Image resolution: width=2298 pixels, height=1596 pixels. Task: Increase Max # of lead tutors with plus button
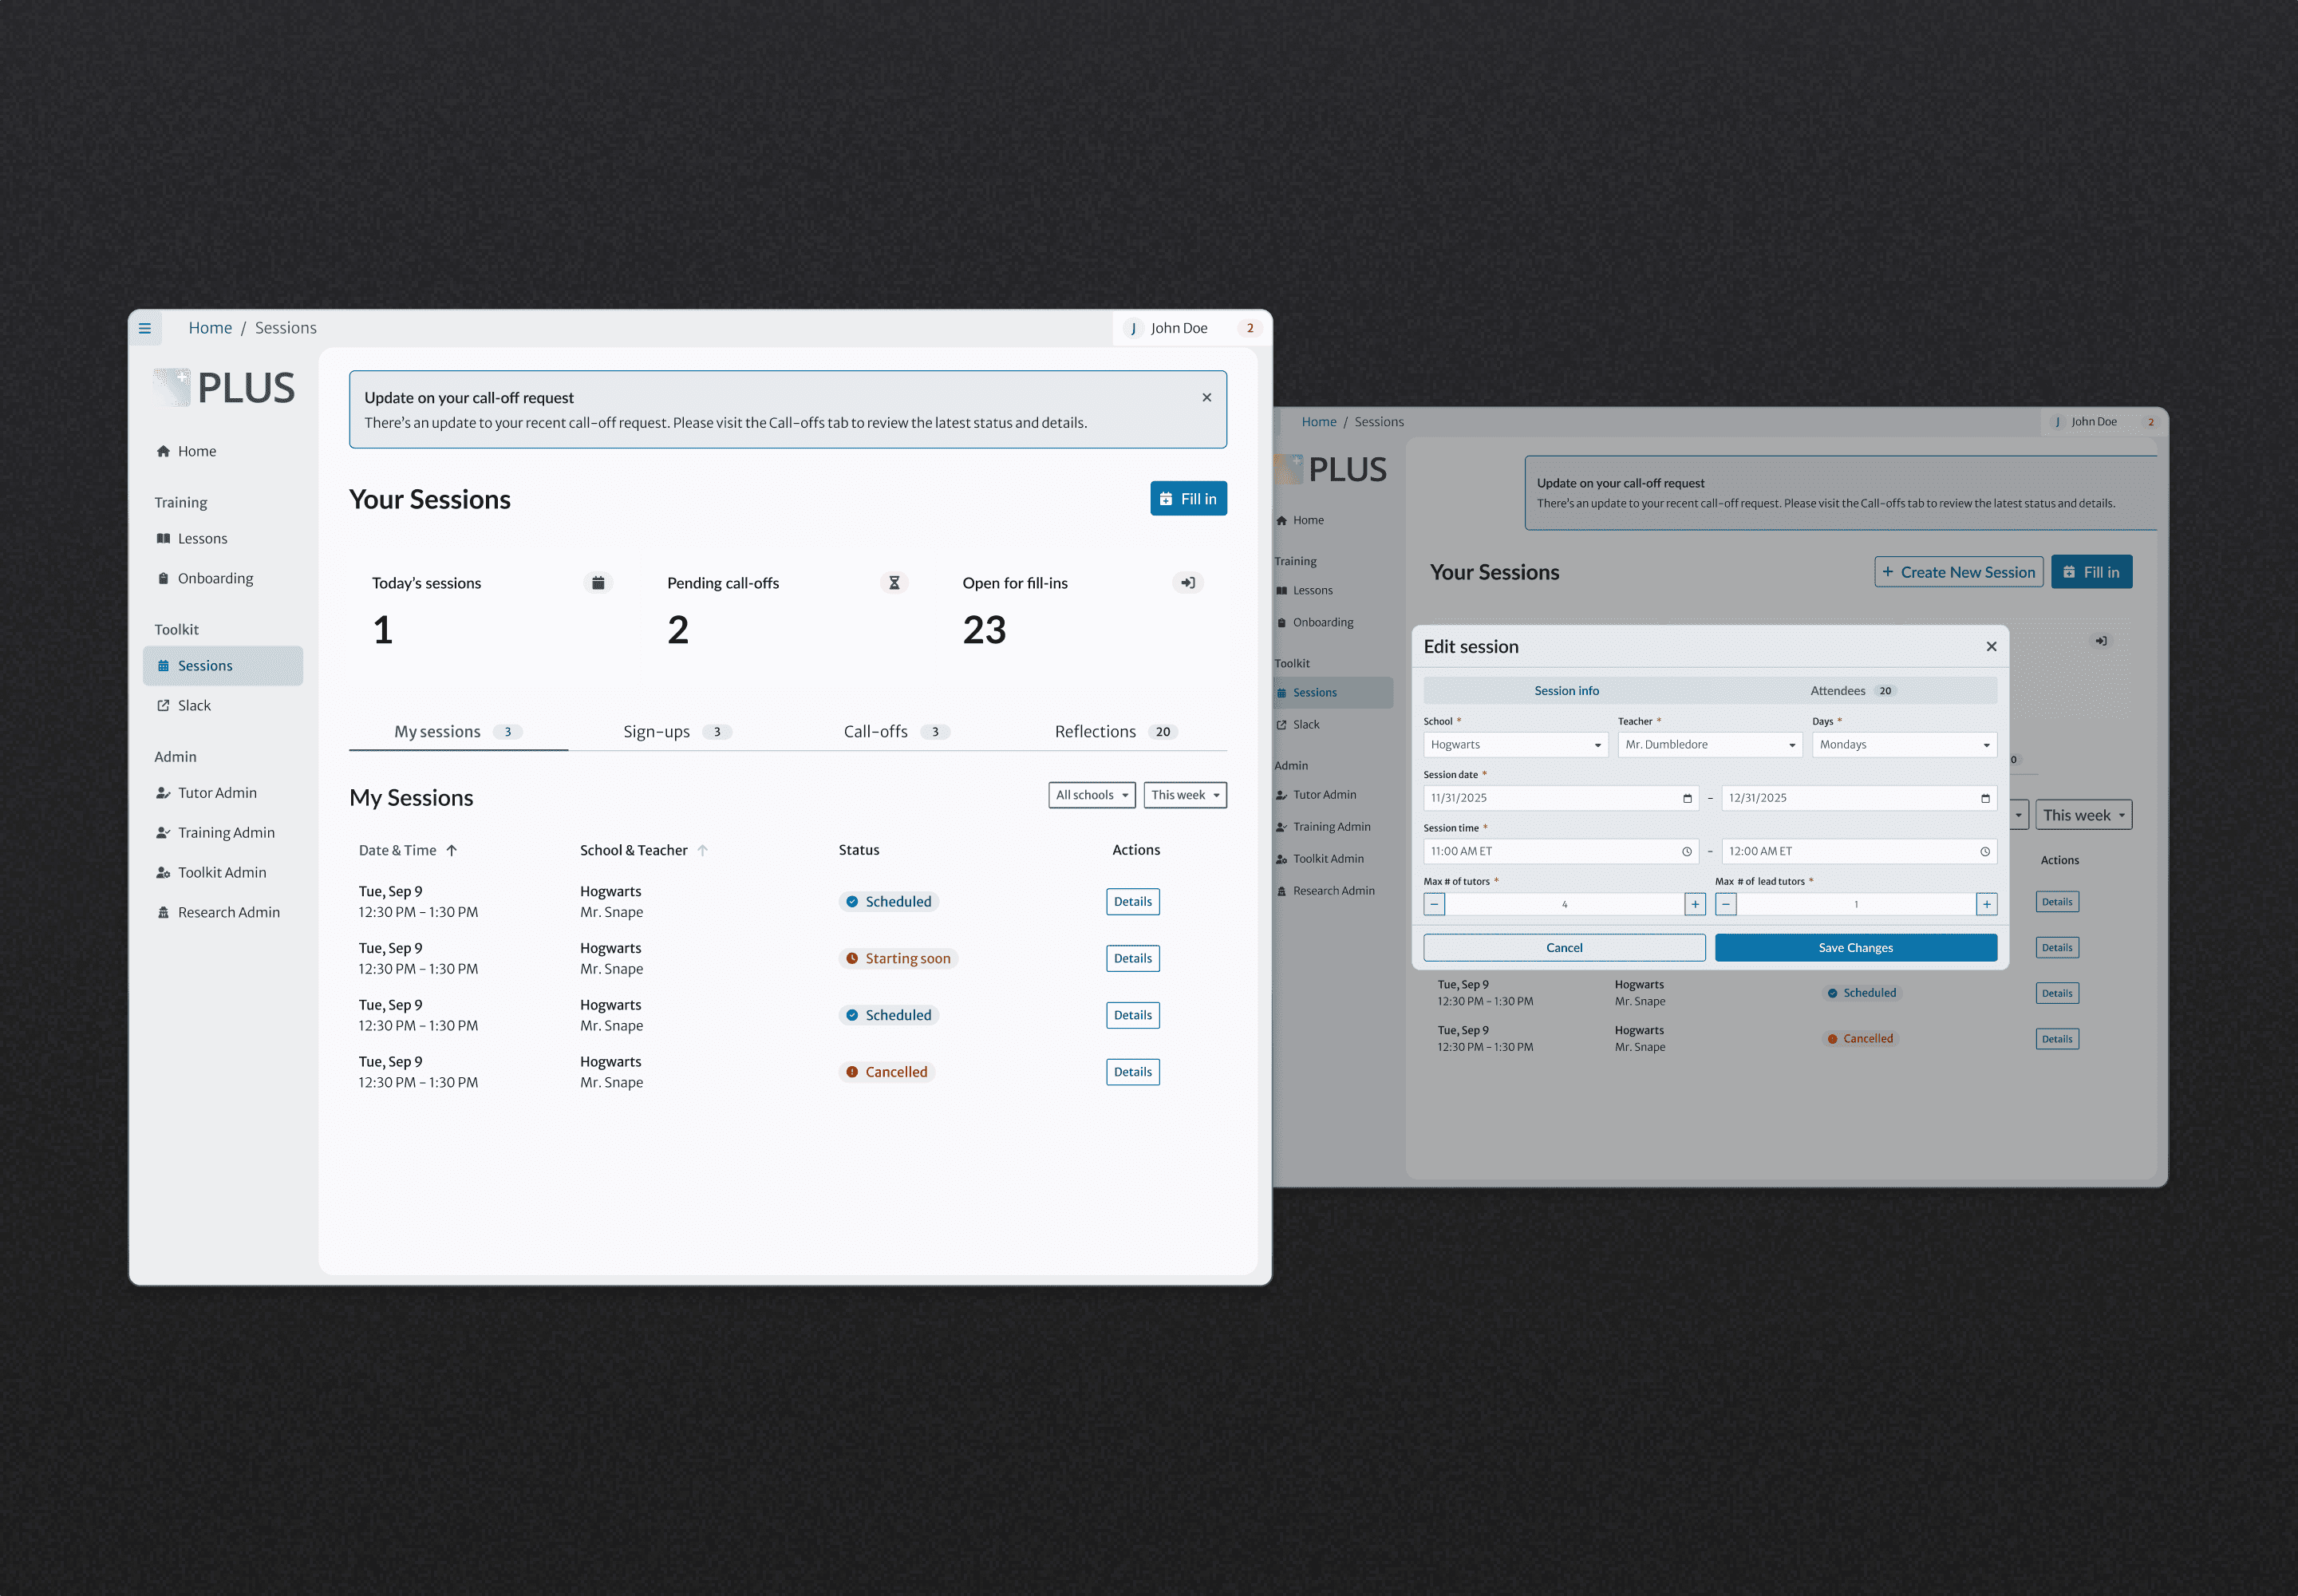(1986, 904)
